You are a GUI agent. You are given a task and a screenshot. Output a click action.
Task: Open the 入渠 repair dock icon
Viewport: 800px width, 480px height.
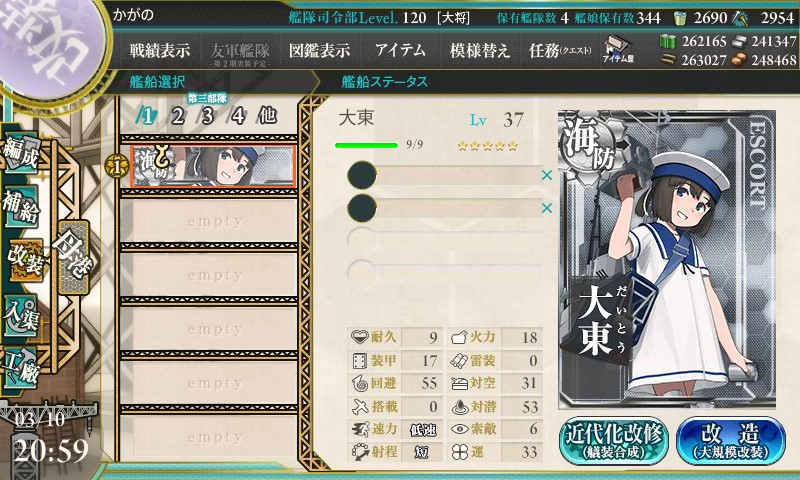[21, 316]
